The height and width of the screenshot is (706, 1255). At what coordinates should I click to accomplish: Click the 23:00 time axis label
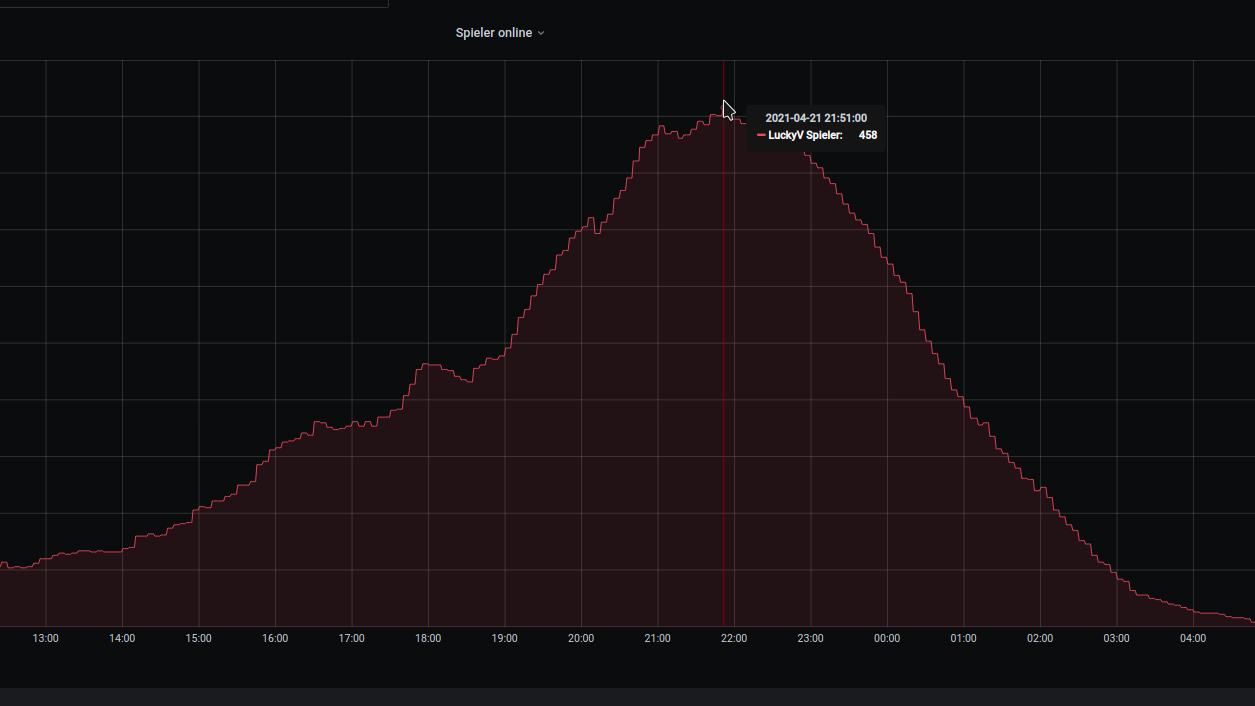[x=811, y=638]
